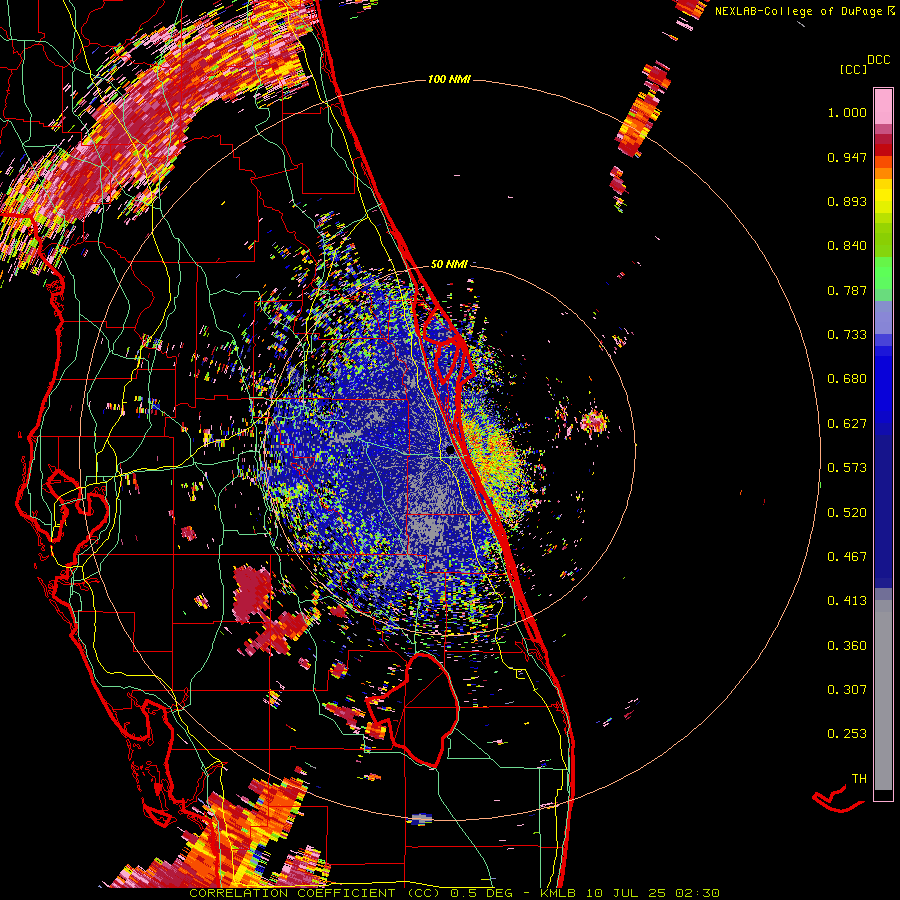This screenshot has height=900, width=900.
Task: Select the 0.947 scale value
Action: [x=847, y=157]
